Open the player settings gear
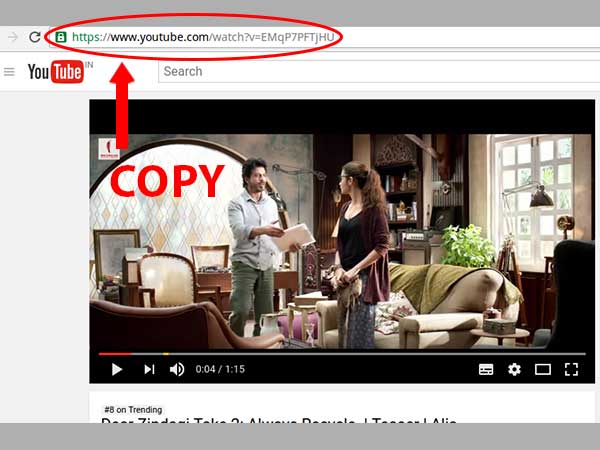Image resolution: width=600 pixels, height=450 pixels. pyautogui.click(x=514, y=369)
